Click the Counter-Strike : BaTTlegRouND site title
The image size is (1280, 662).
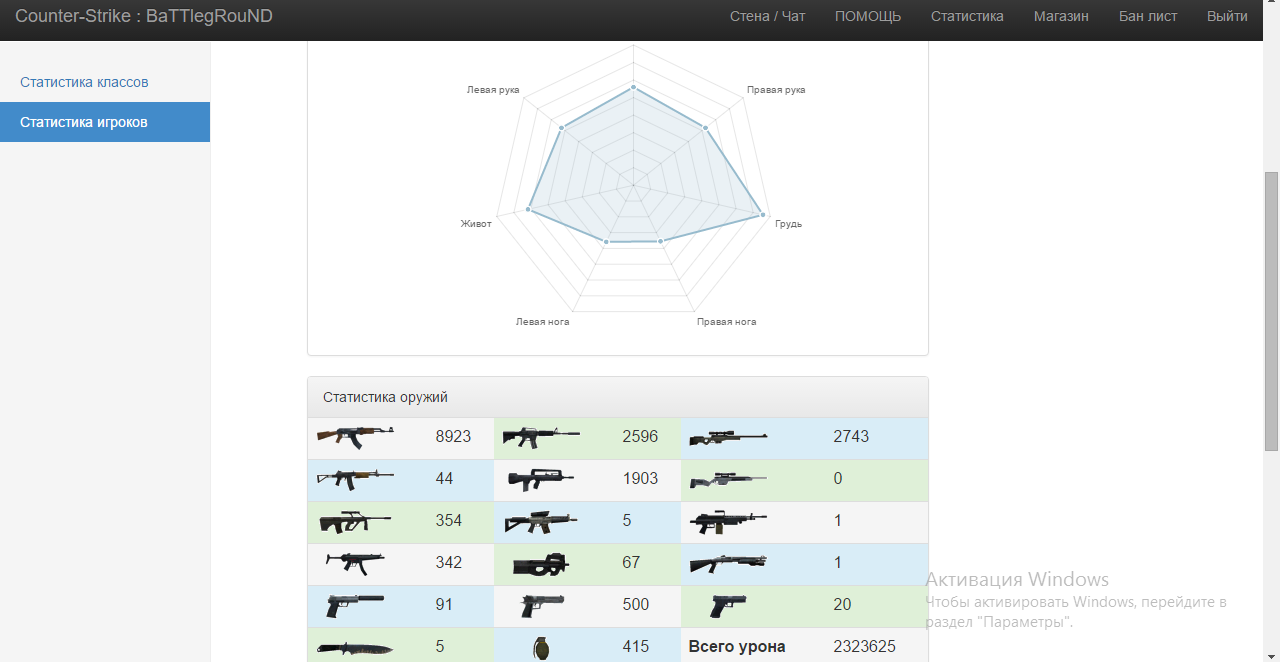144,16
